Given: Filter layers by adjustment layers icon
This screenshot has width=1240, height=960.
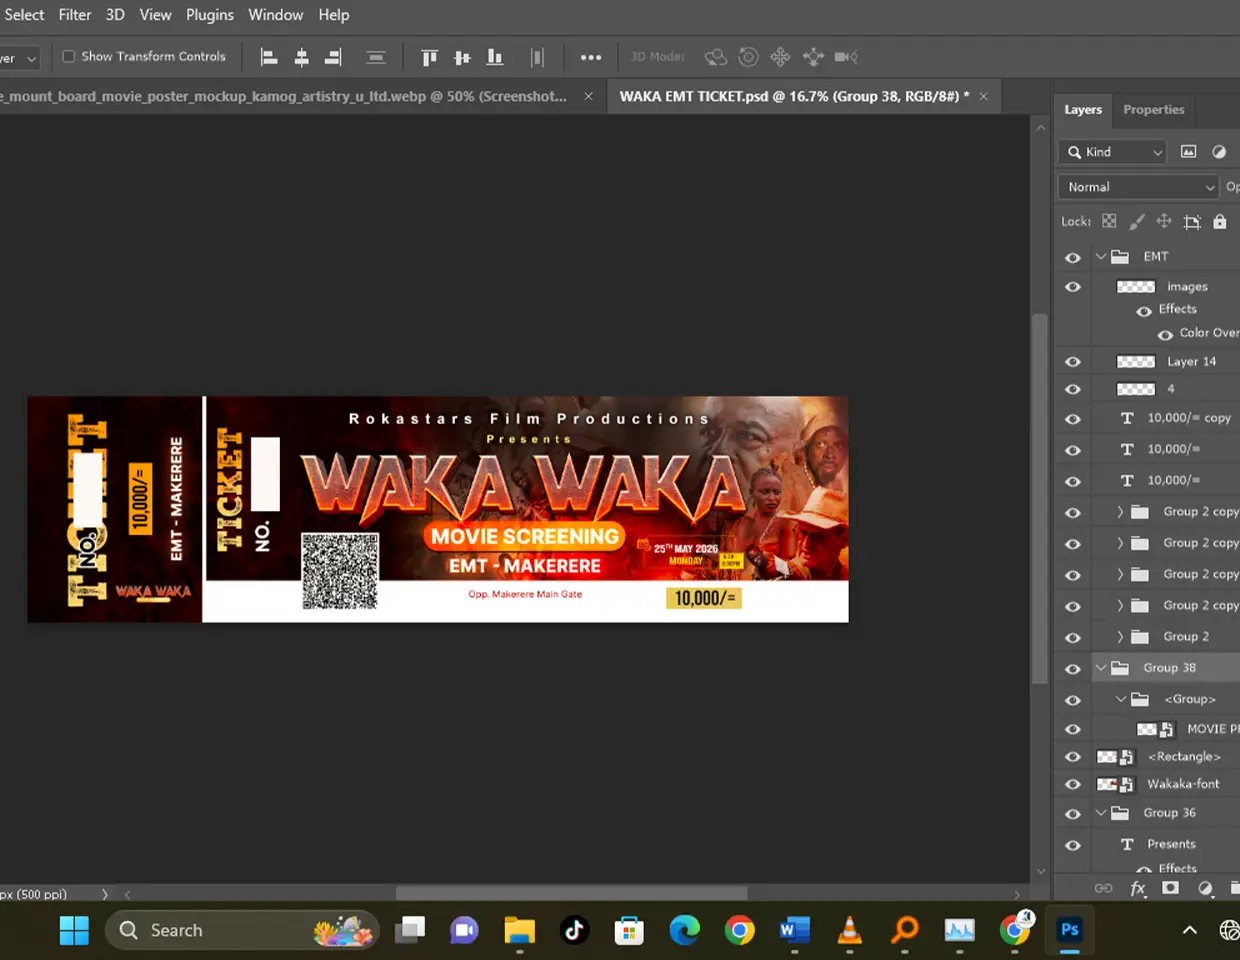Looking at the screenshot, I should tap(1219, 152).
